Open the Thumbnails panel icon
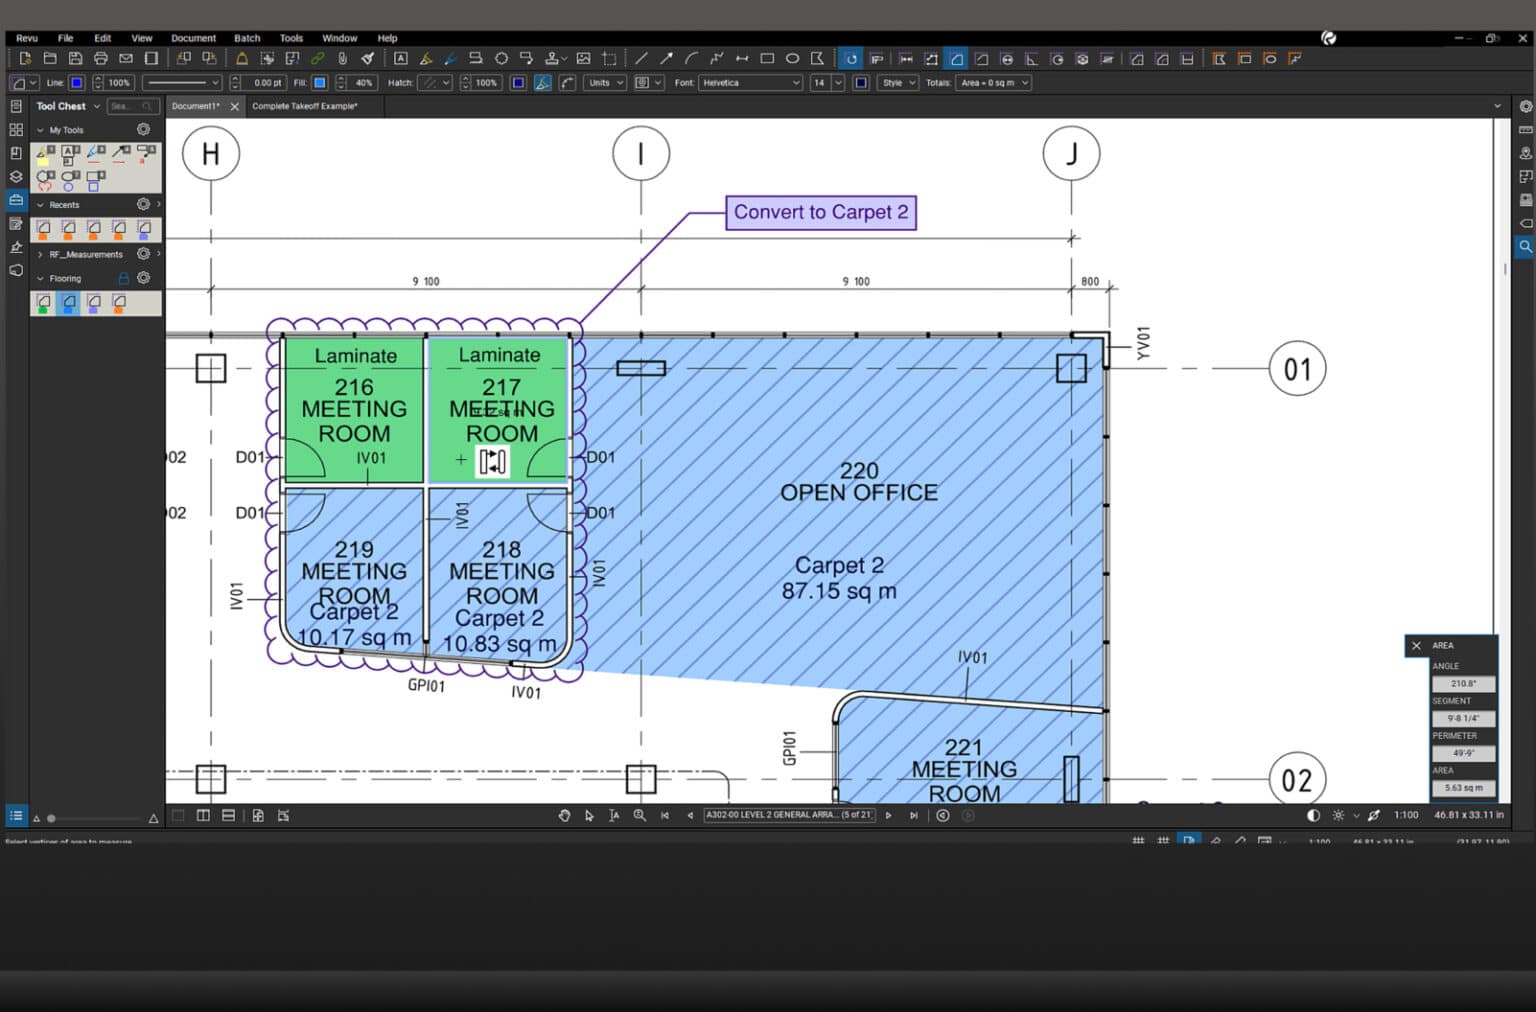The width and height of the screenshot is (1536, 1012). click(x=15, y=130)
